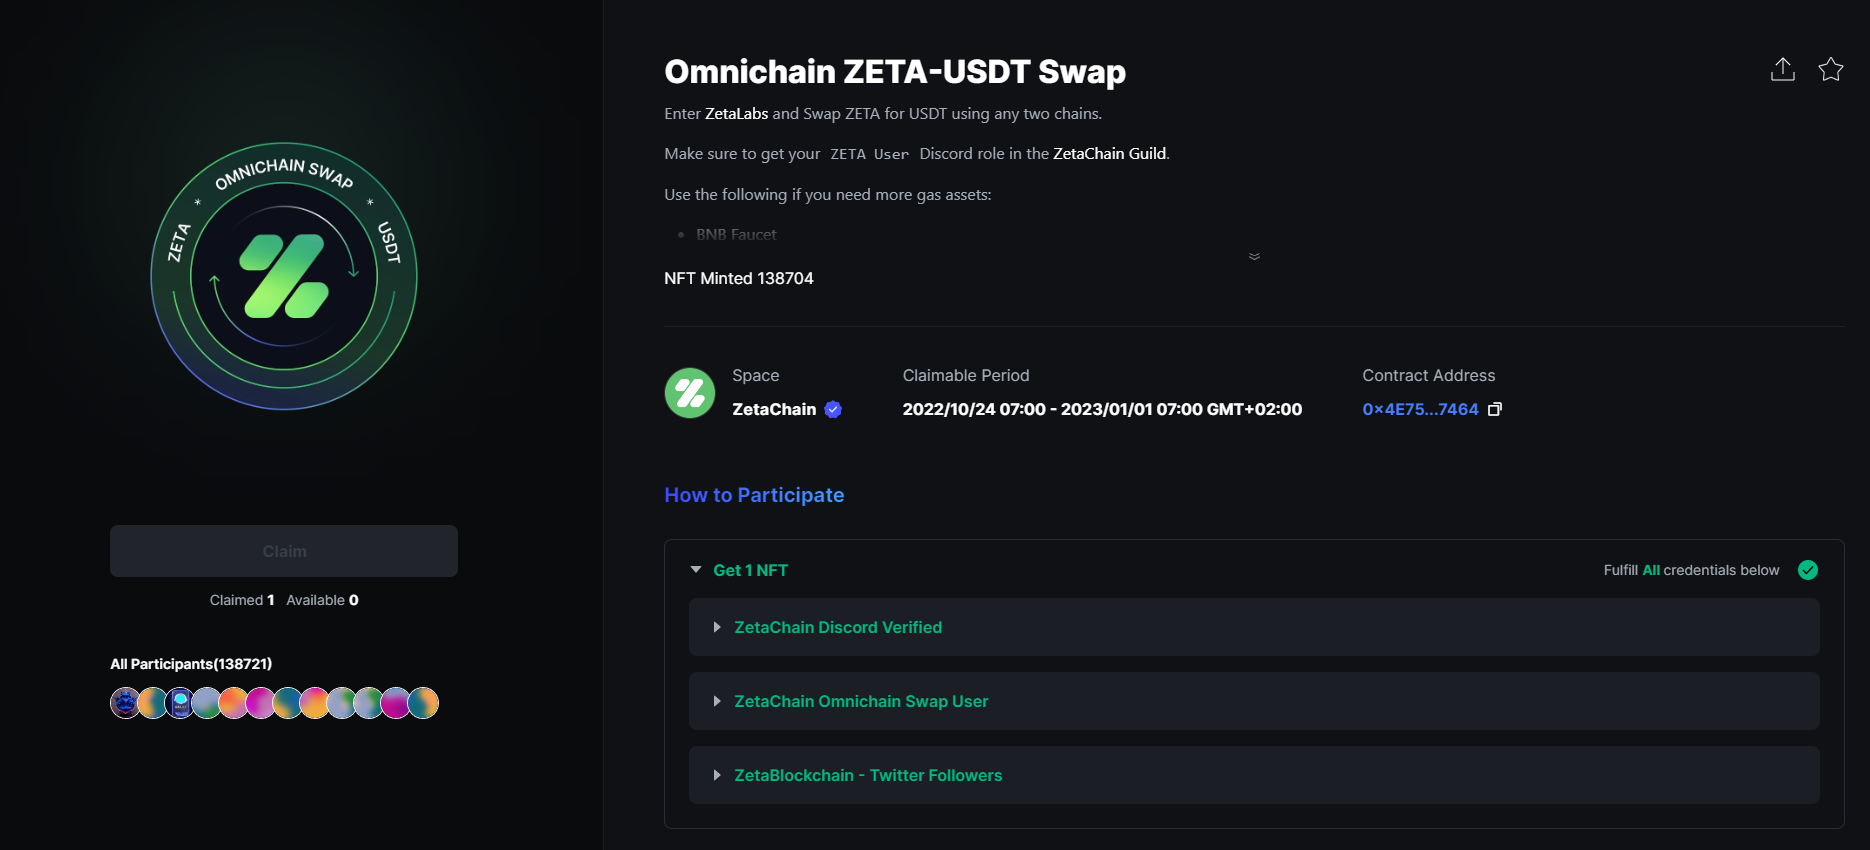The height and width of the screenshot is (850, 1870).
Task: Expand ZetaChain Discord Verified credential
Action: [x=1254, y=627]
